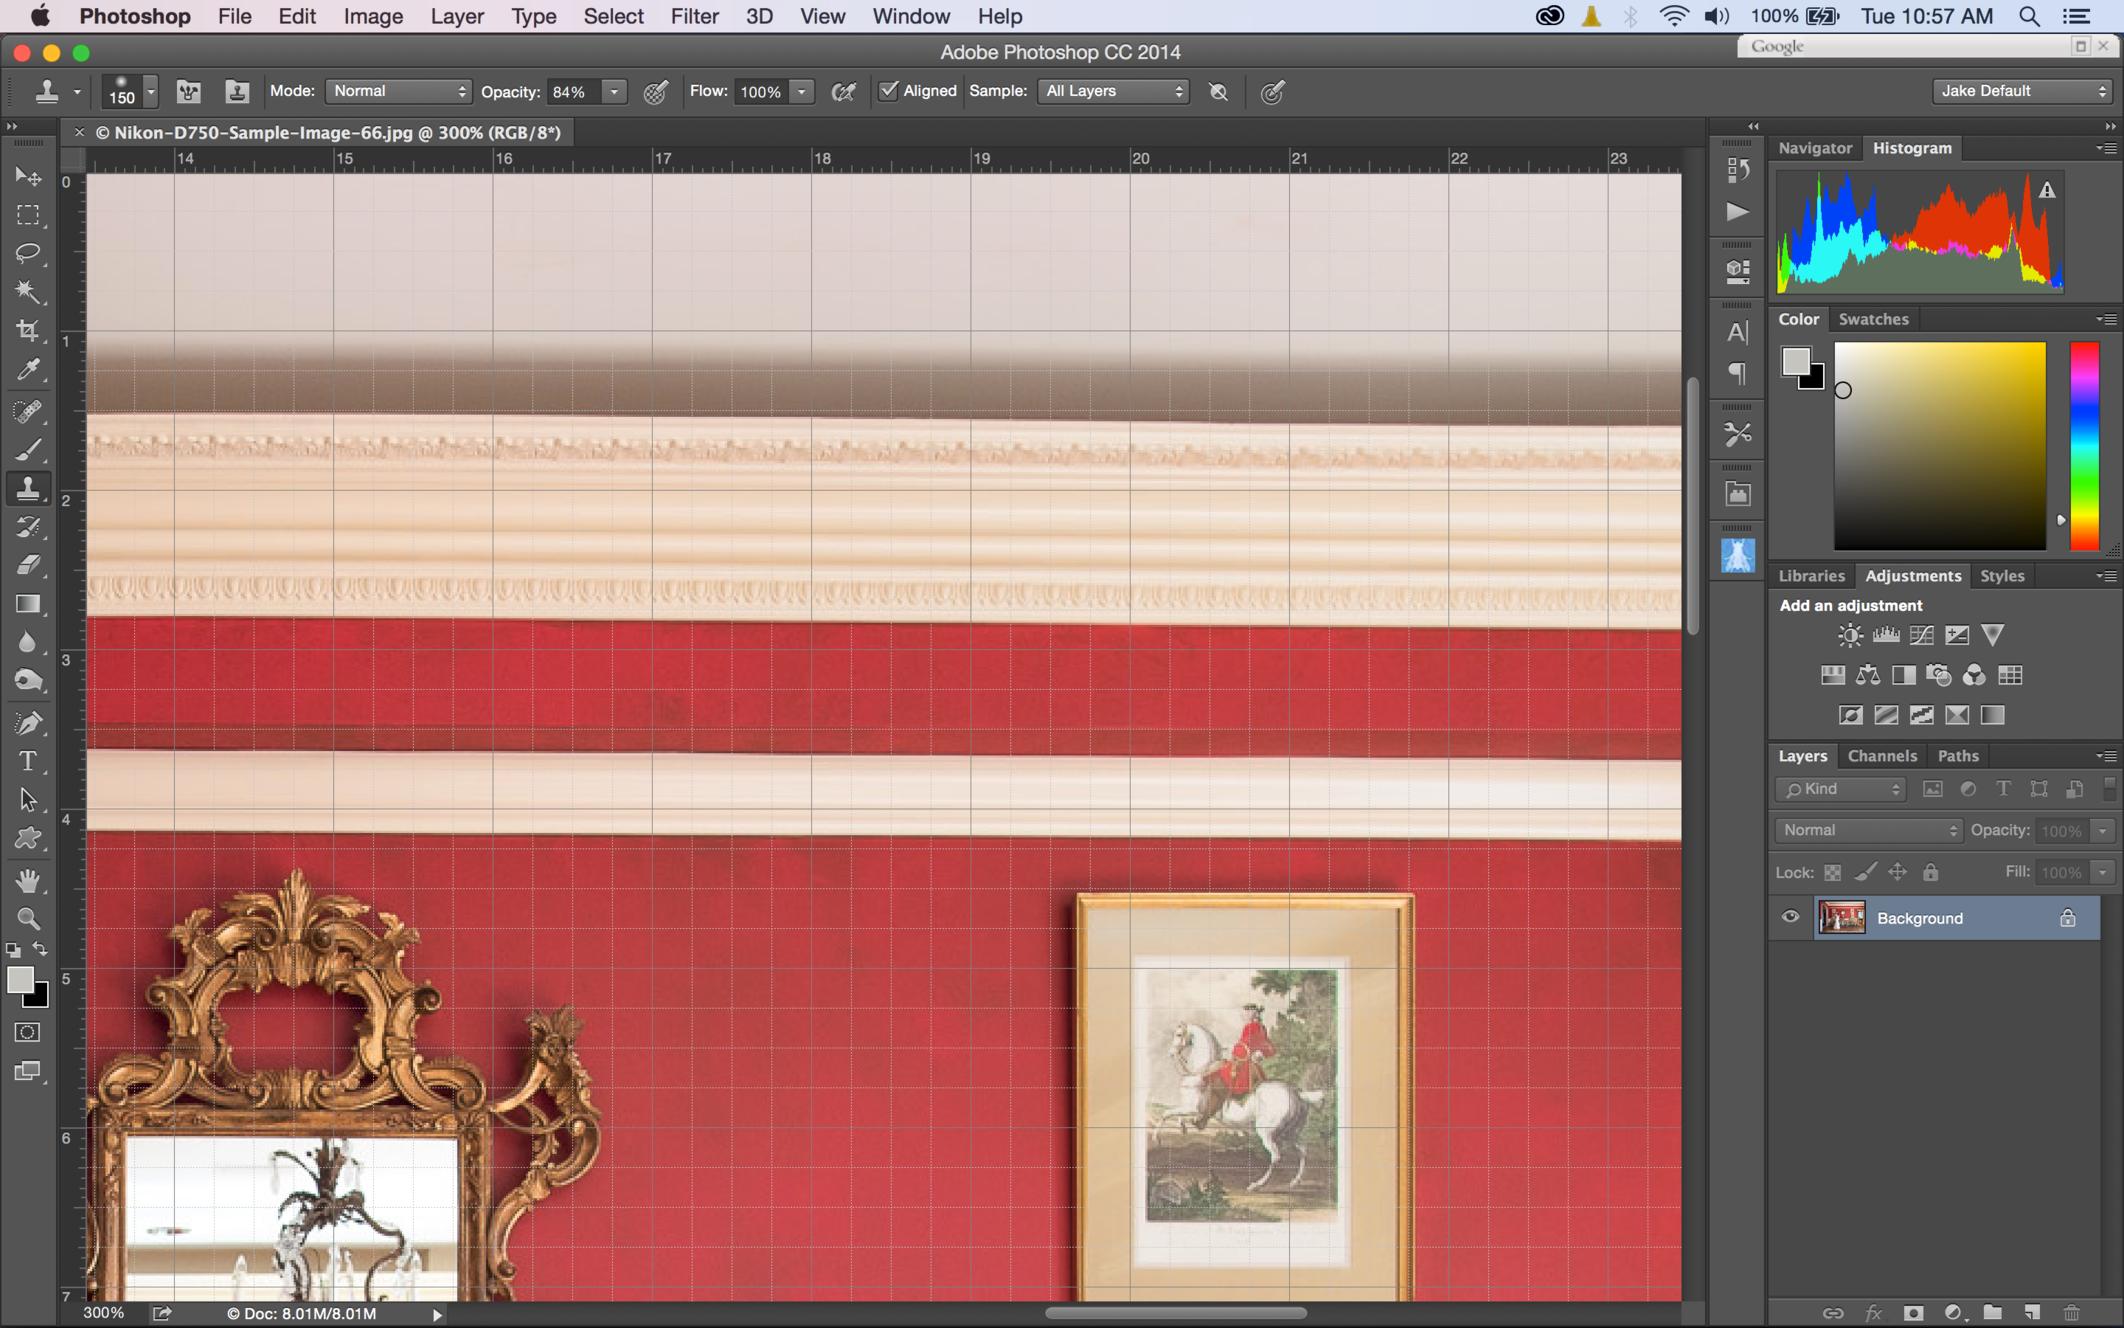Switch to the Channels tab
This screenshot has height=1328, width=2124.
click(1881, 756)
